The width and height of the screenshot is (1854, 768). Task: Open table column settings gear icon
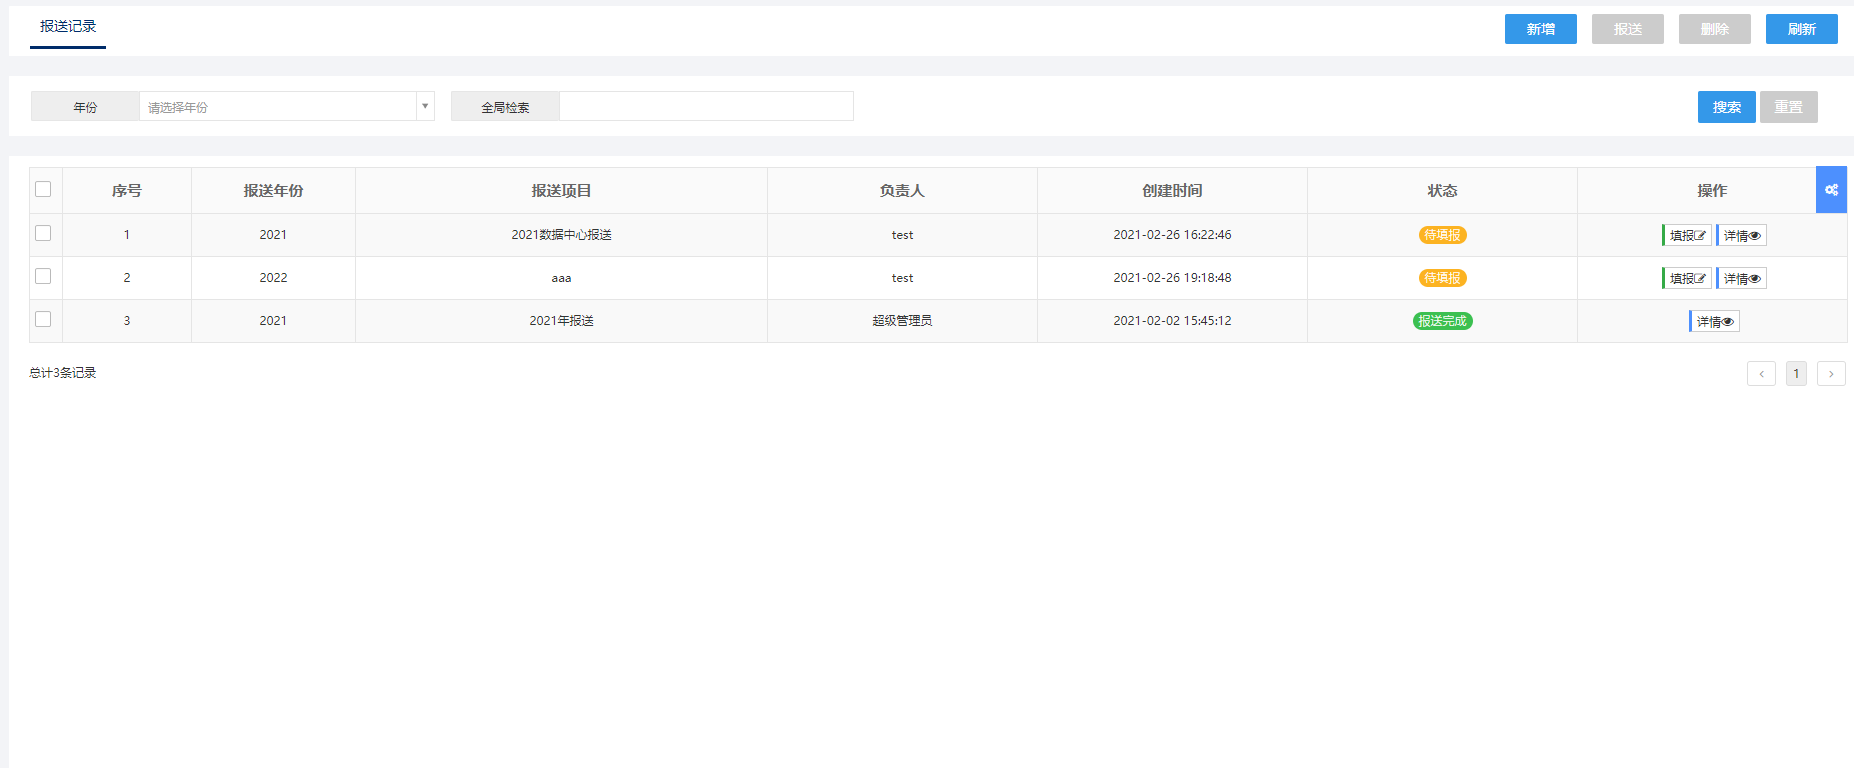pos(1831,190)
